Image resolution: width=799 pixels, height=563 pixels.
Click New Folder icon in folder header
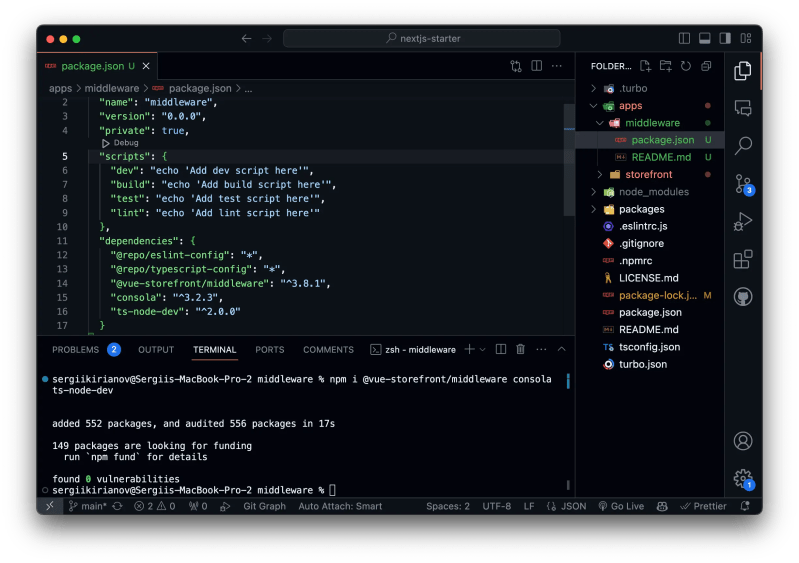pyautogui.click(x=665, y=66)
